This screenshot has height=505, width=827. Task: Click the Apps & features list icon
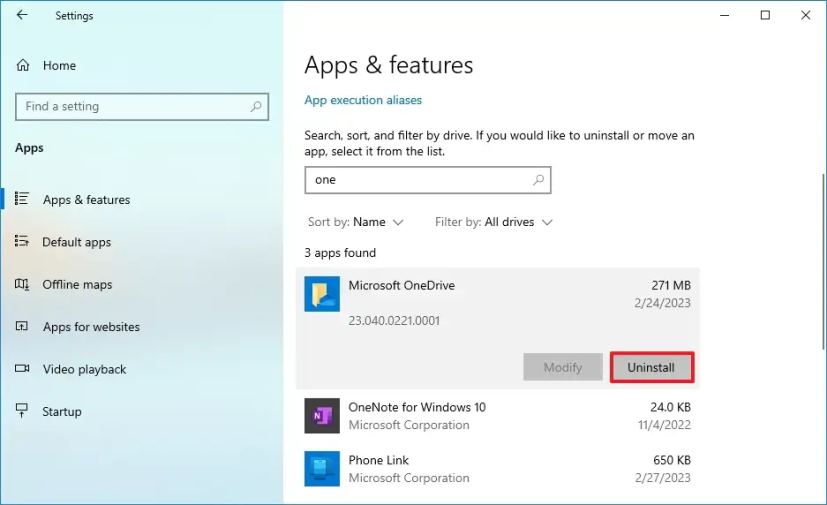[x=22, y=198]
